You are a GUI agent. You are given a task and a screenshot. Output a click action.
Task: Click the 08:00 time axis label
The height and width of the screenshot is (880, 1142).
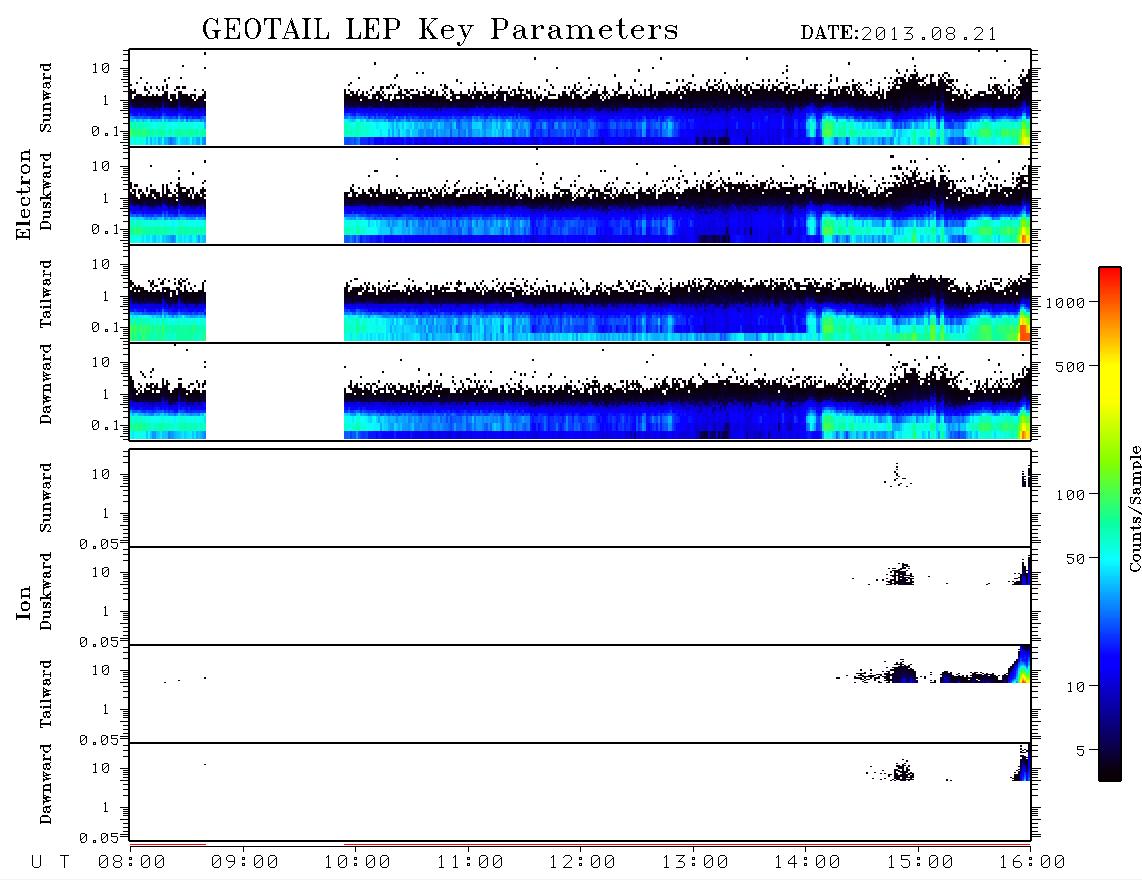132,863
